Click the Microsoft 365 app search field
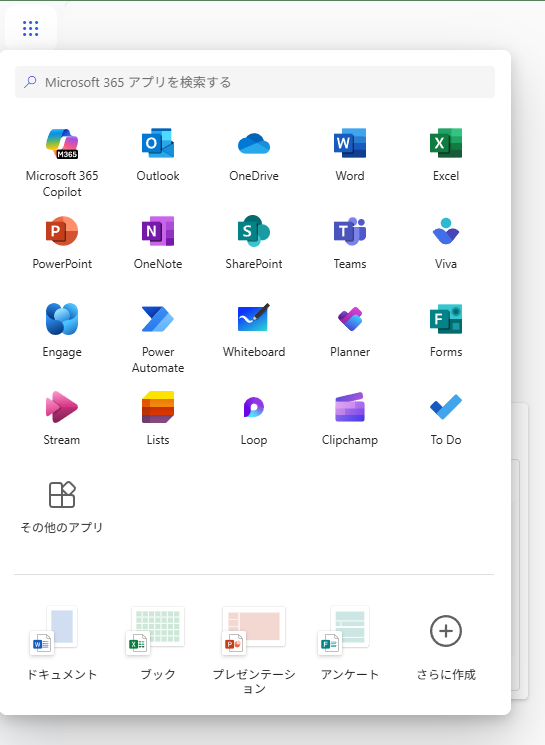The image size is (545, 745). (x=255, y=82)
